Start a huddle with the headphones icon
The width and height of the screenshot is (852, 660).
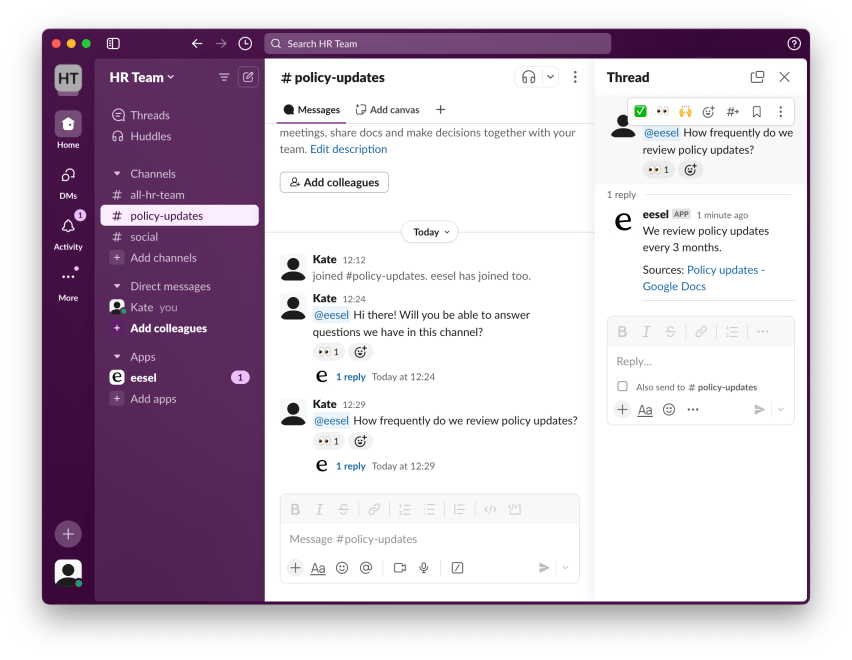pyautogui.click(x=528, y=77)
